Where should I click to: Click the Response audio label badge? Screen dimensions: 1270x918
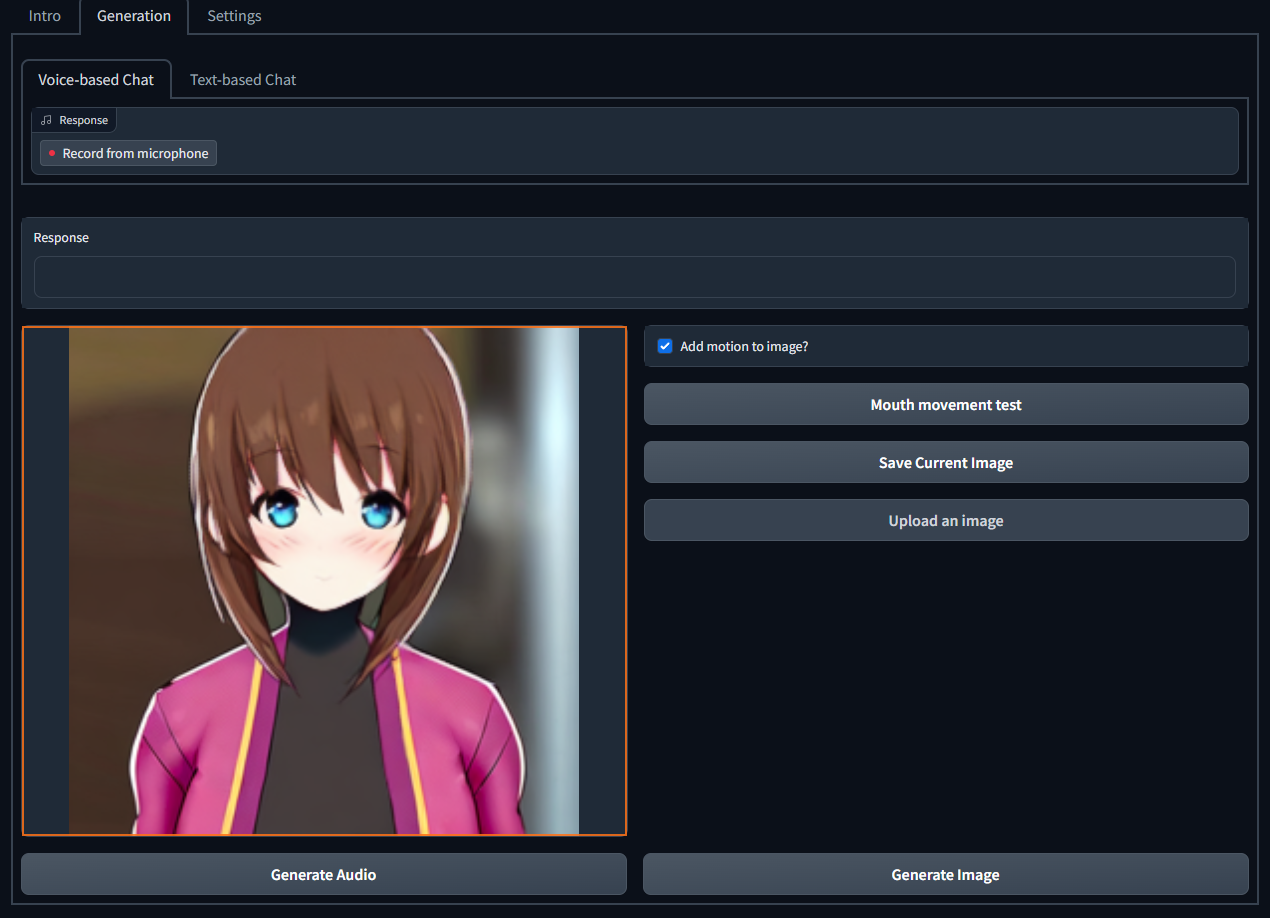pos(74,120)
